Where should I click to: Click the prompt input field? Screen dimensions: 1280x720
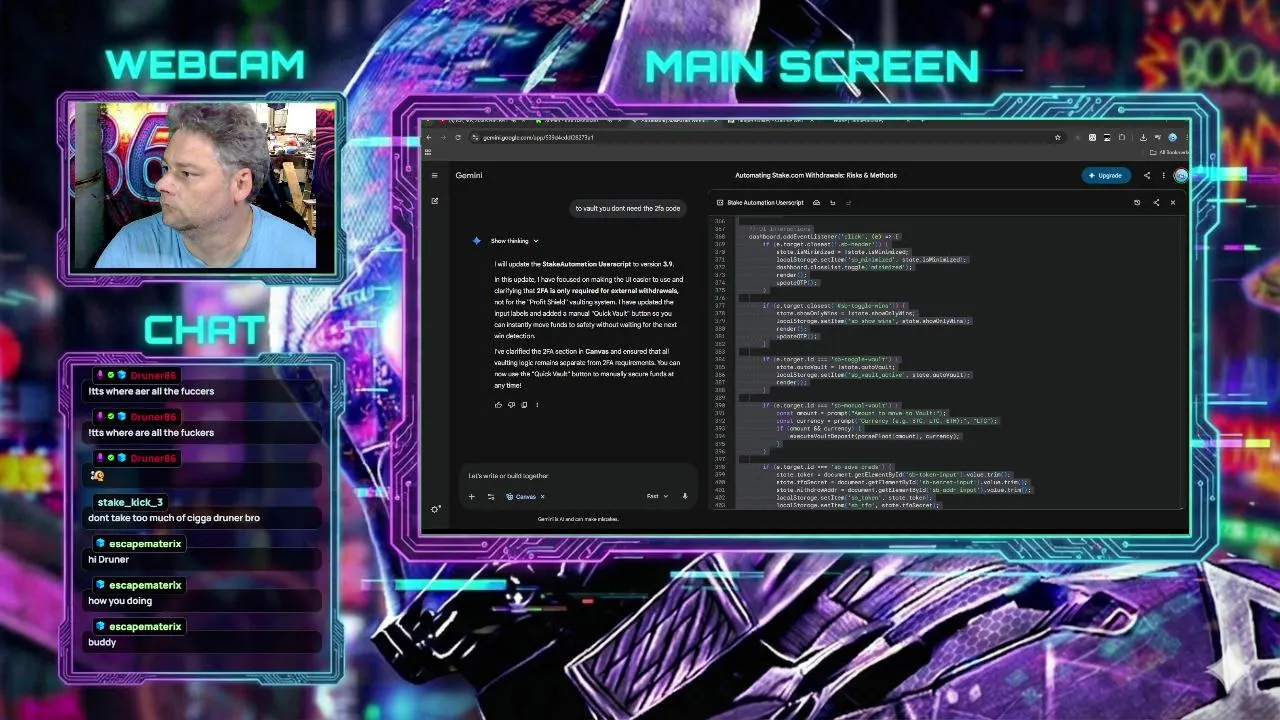[x=580, y=476]
